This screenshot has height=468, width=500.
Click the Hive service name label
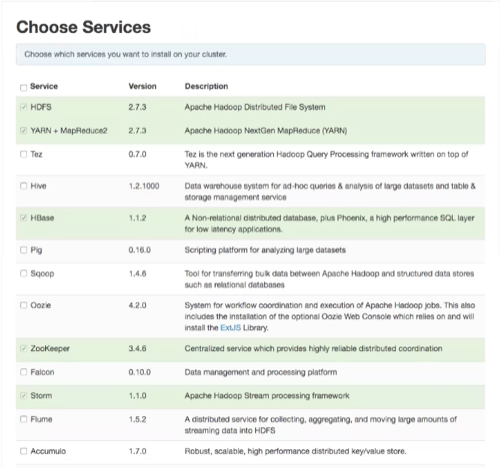click(38, 186)
